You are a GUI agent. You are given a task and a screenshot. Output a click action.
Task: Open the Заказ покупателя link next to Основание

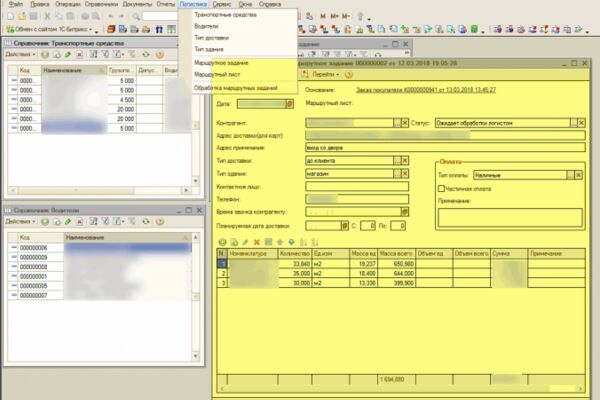(x=426, y=90)
